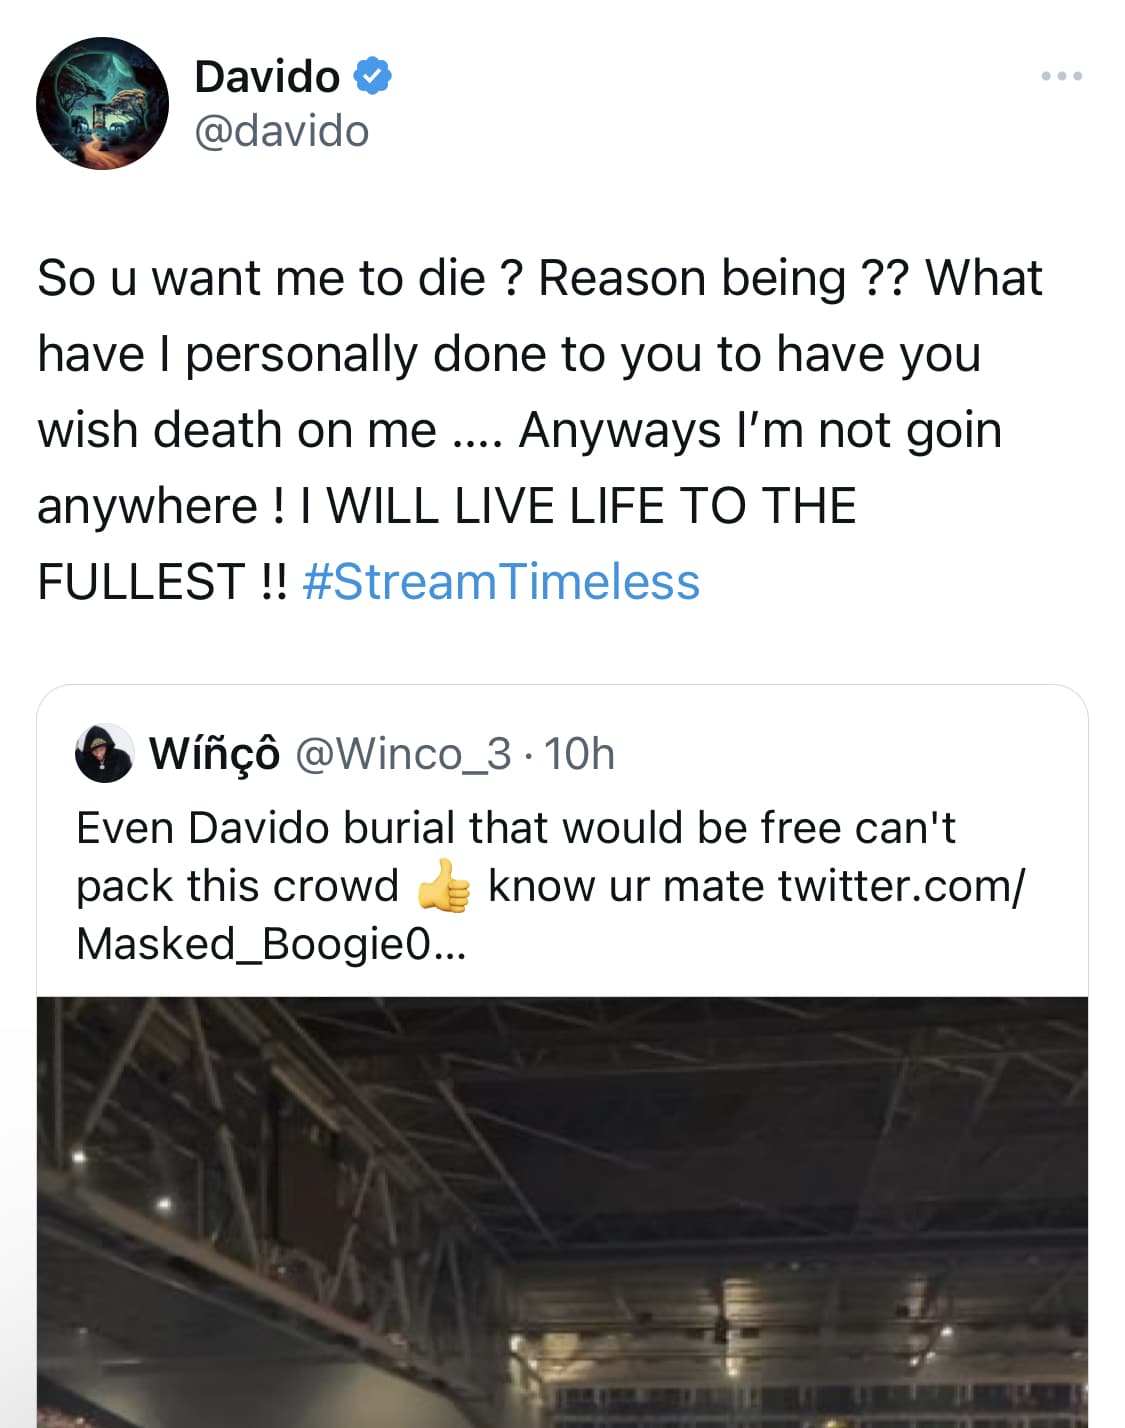Image resolution: width=1125 pixels, height=1428 pixels.
Task: Open the @Winco_3 handle
Action: [x=403, y=754]
